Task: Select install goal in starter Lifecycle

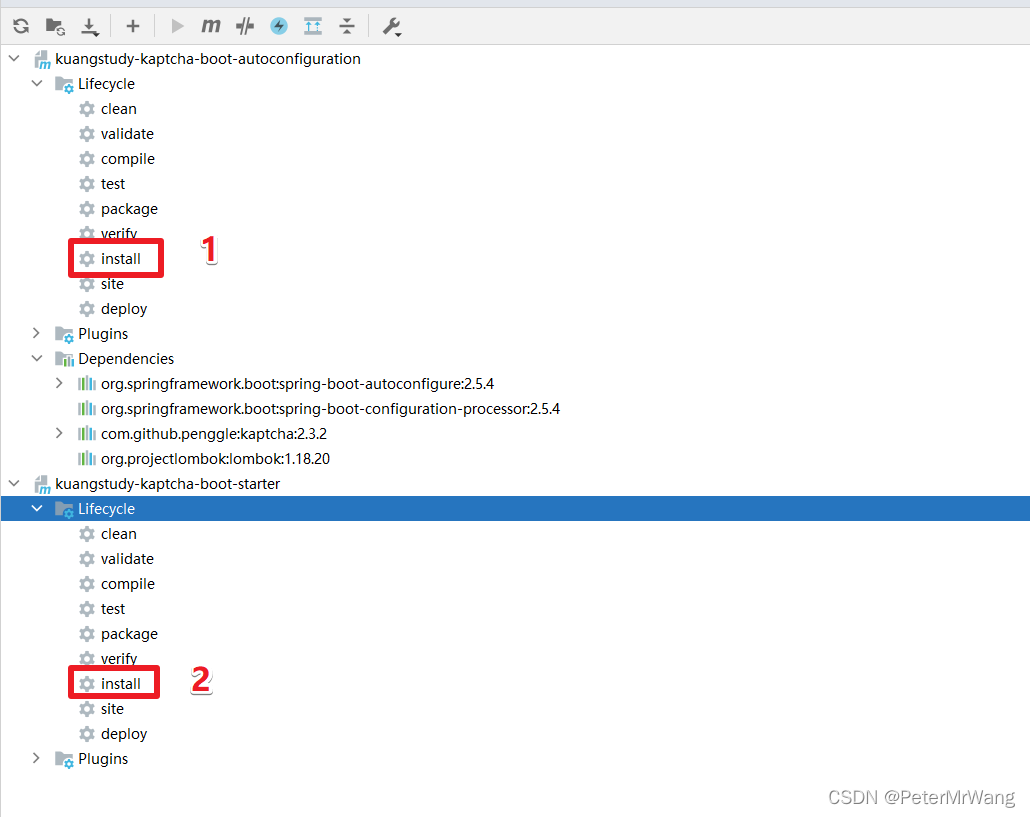Action: pos(121,684)
